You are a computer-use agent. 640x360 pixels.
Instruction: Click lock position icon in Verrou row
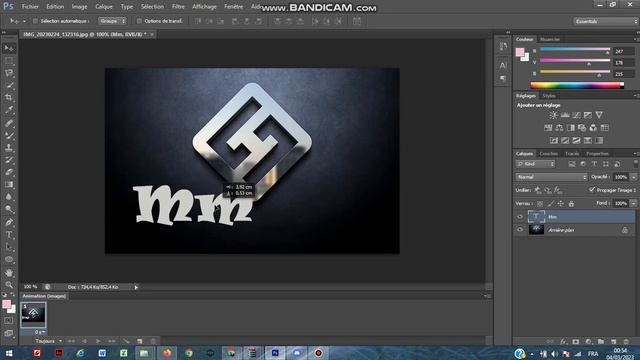(561, 203)
